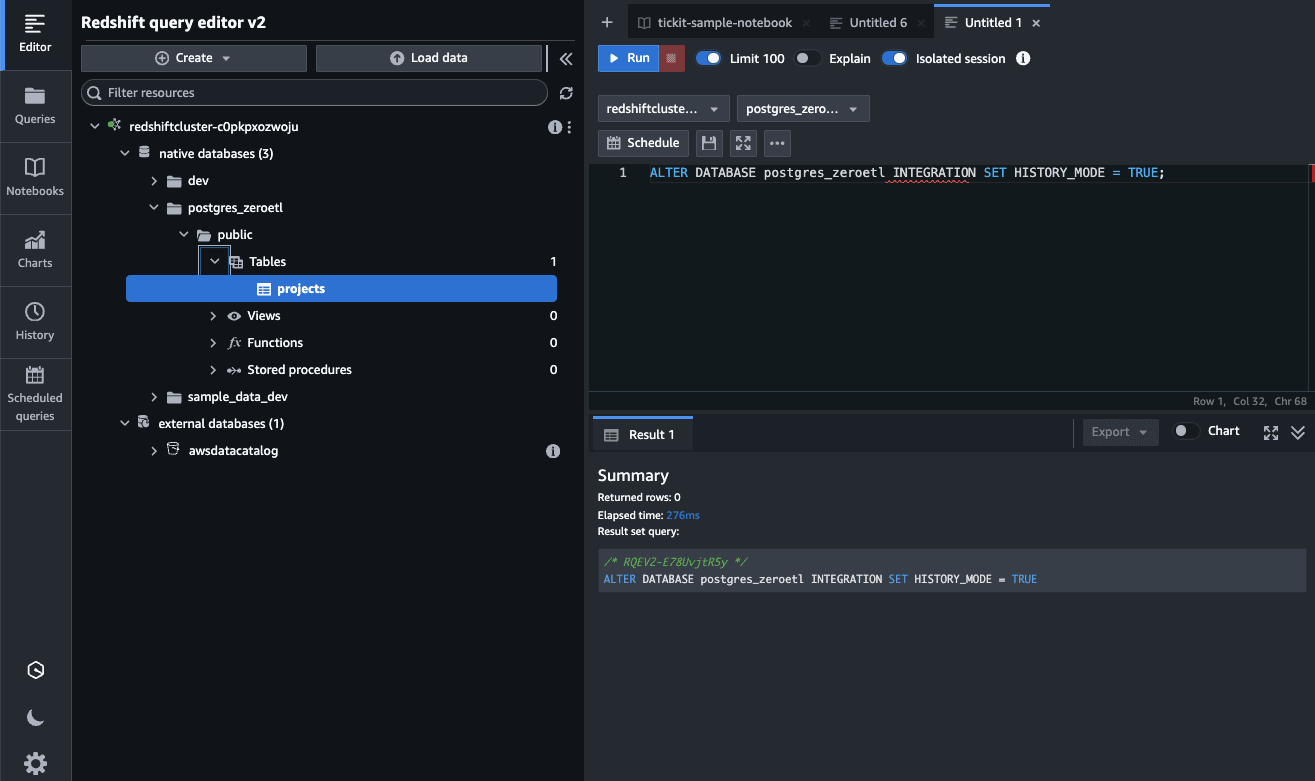
Task: Close the Untitled 6 tab
Action: 921,23
